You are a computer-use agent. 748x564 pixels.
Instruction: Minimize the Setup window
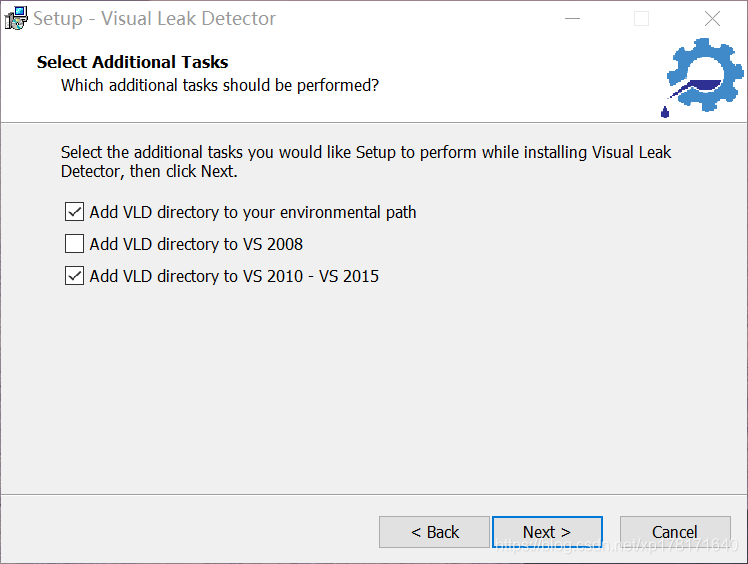click(571, 18)
